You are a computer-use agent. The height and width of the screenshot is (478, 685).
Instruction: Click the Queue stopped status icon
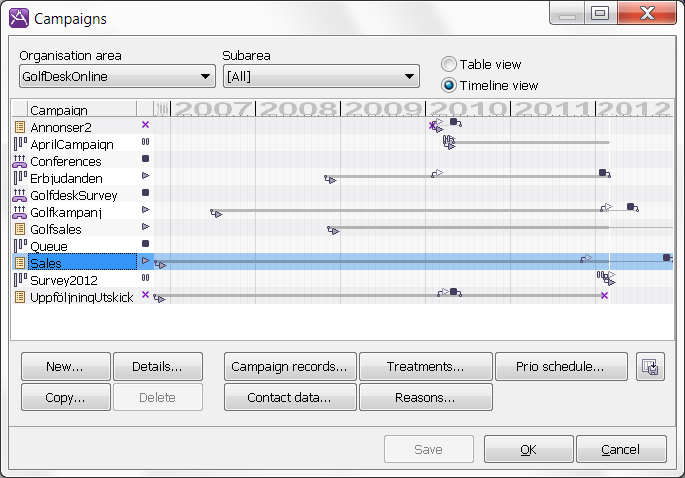[145, 243]
